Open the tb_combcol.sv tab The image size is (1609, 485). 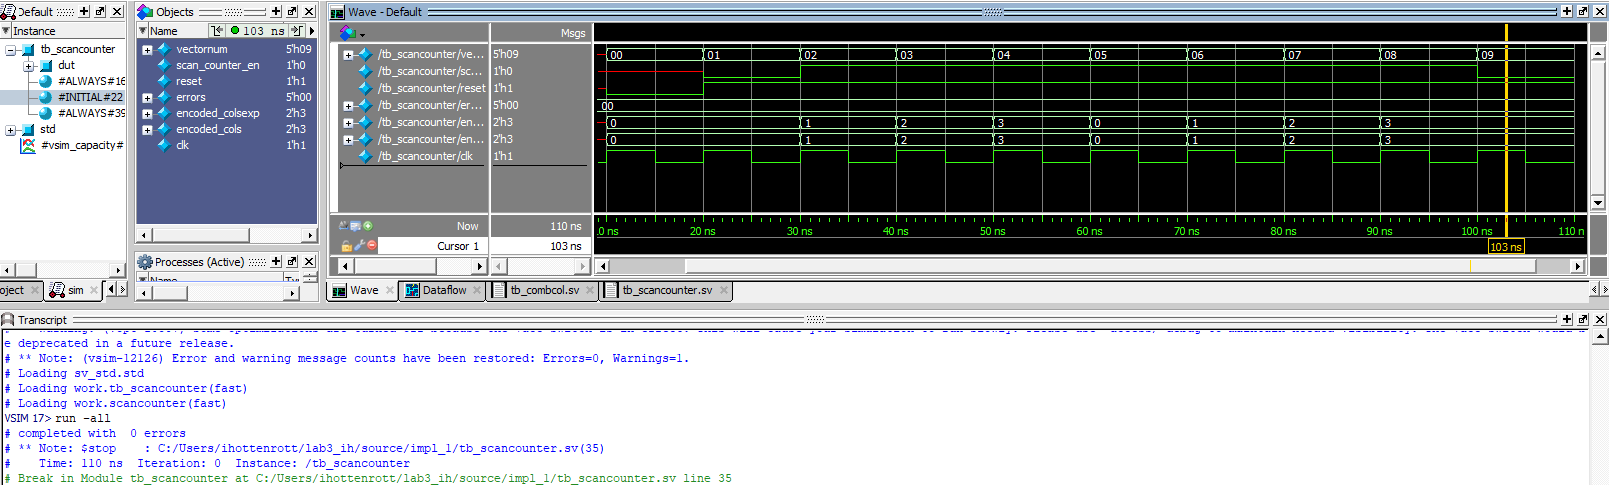tap(544, 290)
